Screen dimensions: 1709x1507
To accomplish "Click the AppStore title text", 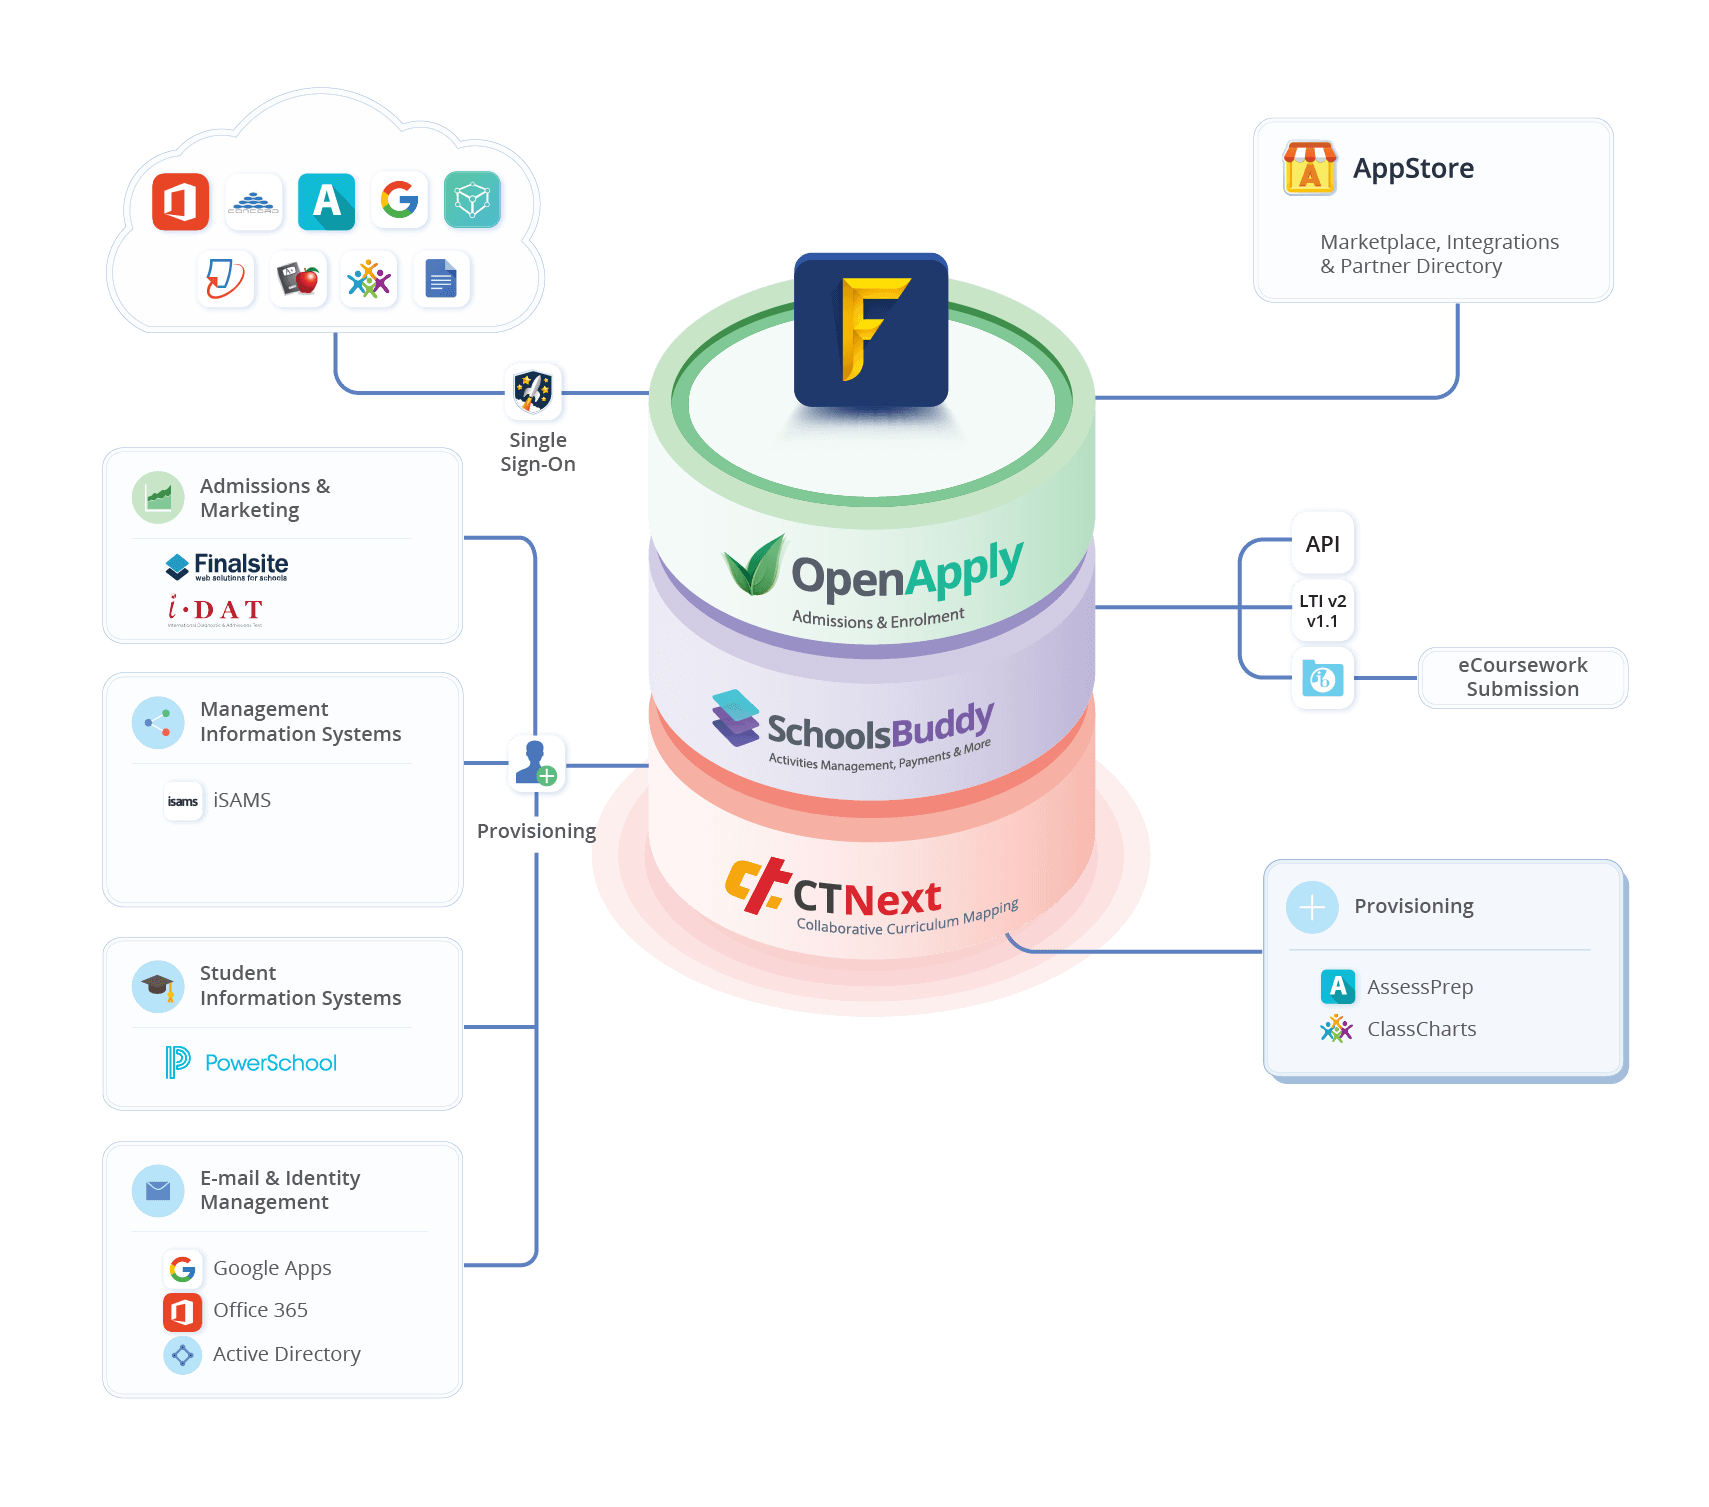I will pyautogui.click(x=1413, y=168).
